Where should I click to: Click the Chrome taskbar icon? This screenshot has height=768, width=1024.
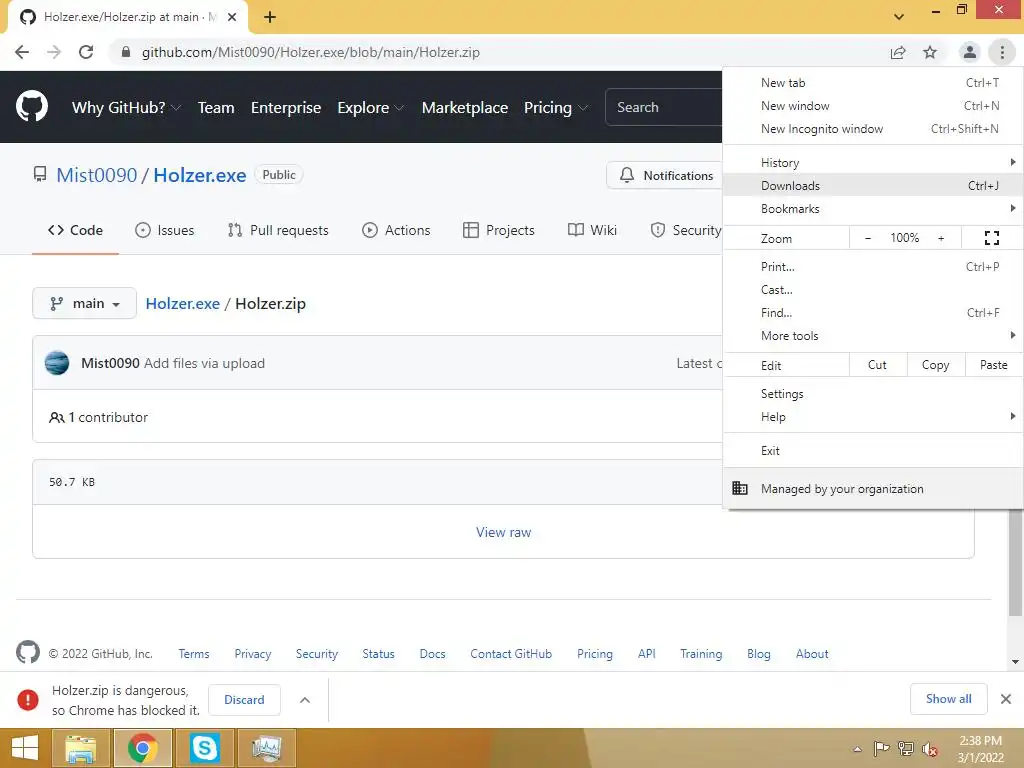coord(142,748)
